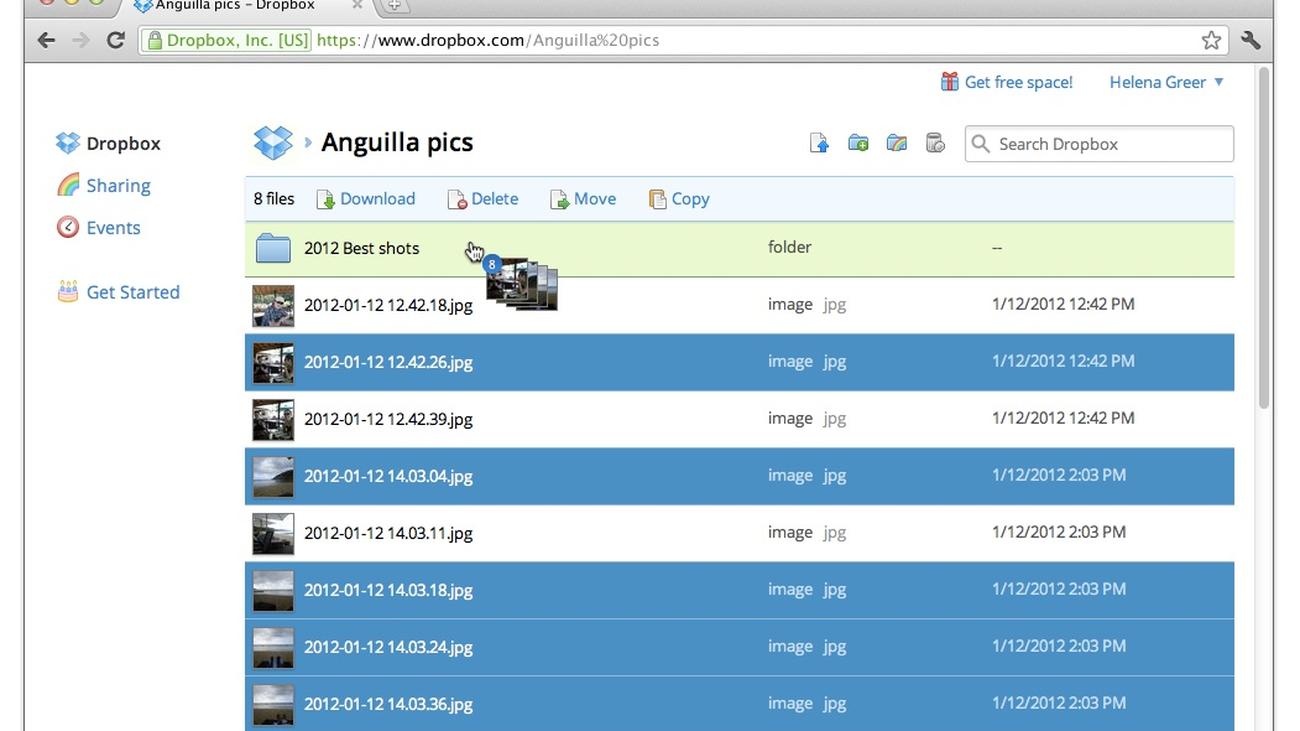Viewport: 1300px width, 731px height.
Task: Go to Events in the left sidebar
Action: coord(112,228)
